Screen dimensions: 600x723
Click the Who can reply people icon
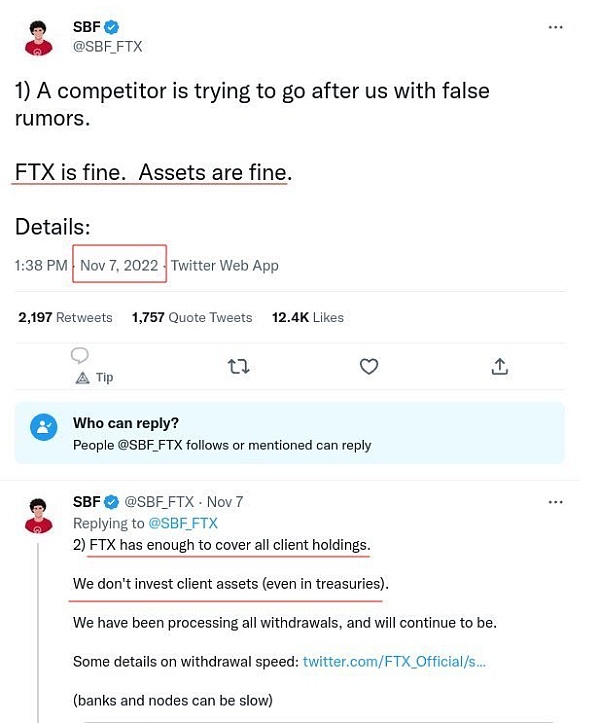[43, 427]
